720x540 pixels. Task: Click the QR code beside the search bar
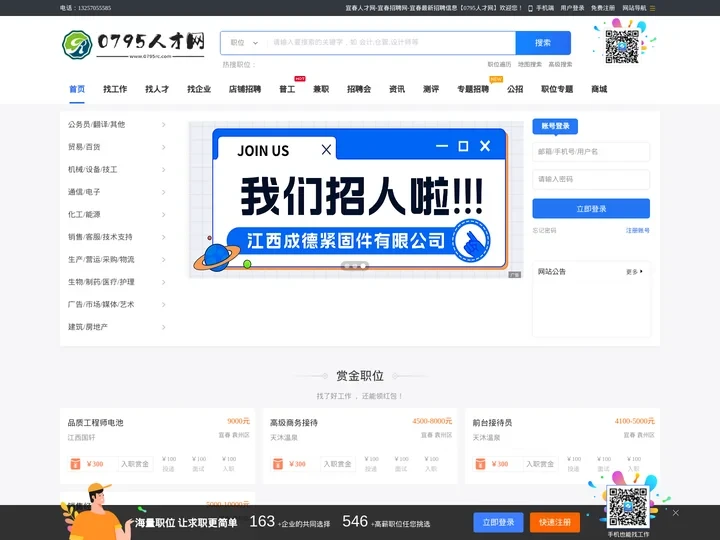622,46
